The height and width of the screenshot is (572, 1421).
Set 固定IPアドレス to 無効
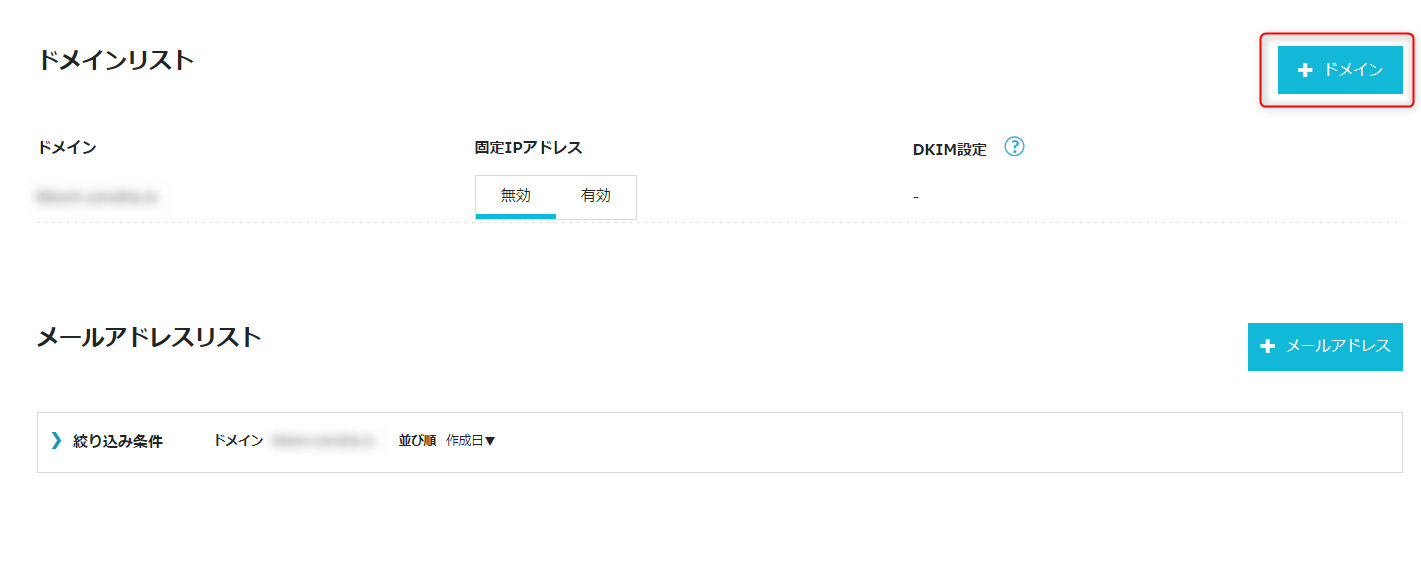[515, 196]
